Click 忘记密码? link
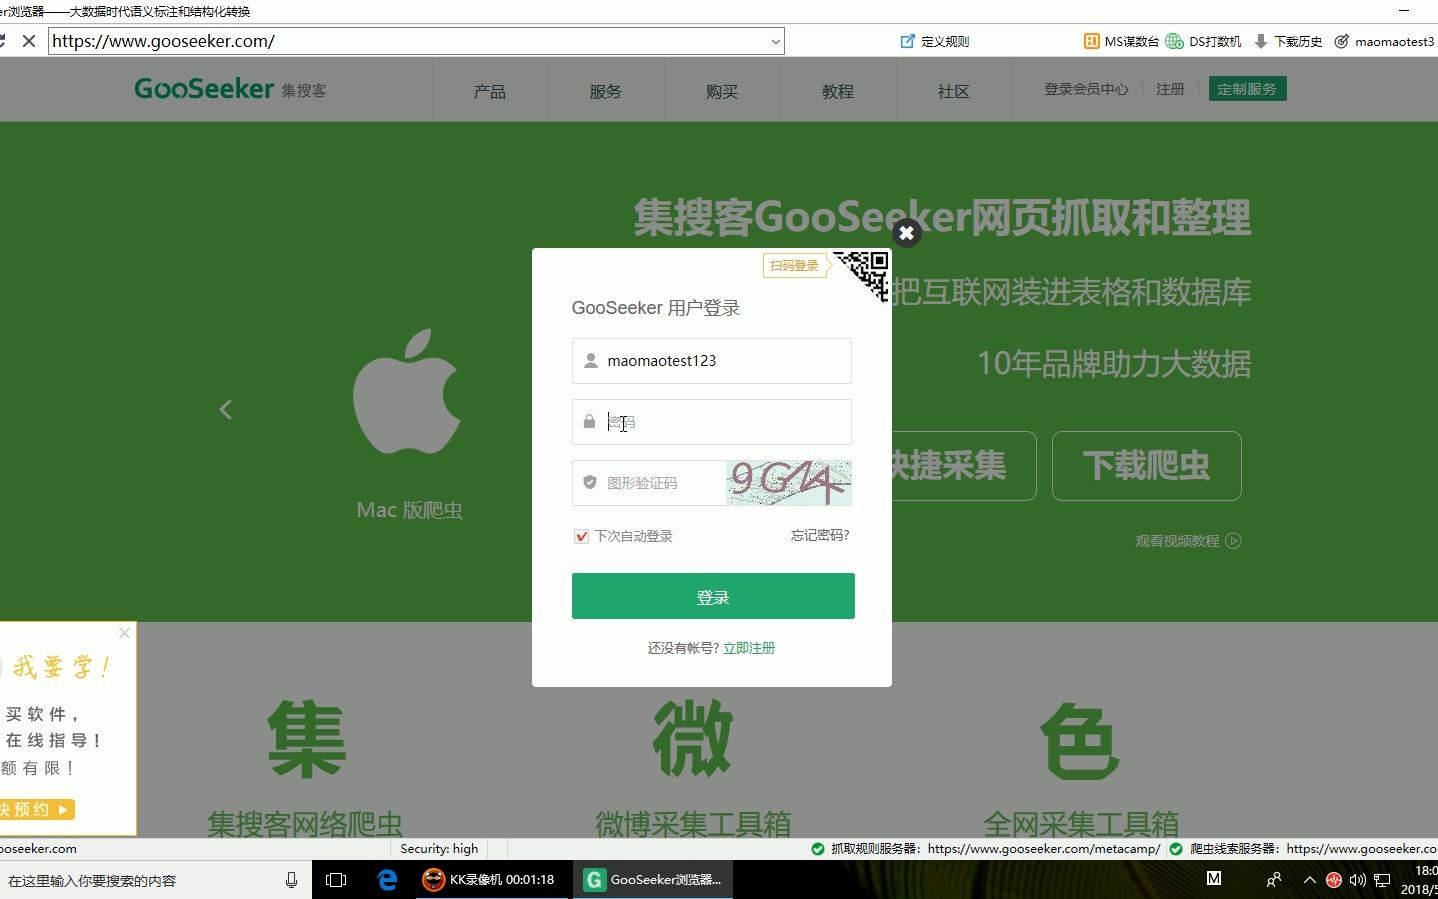 (x=820, y=535)
